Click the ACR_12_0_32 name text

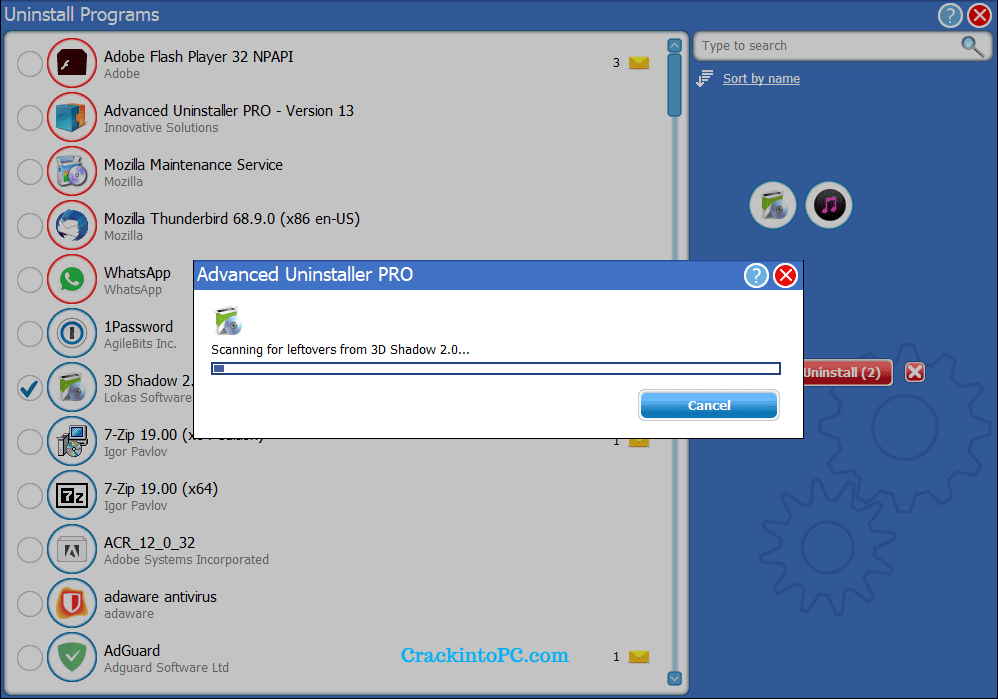point(149,543)
